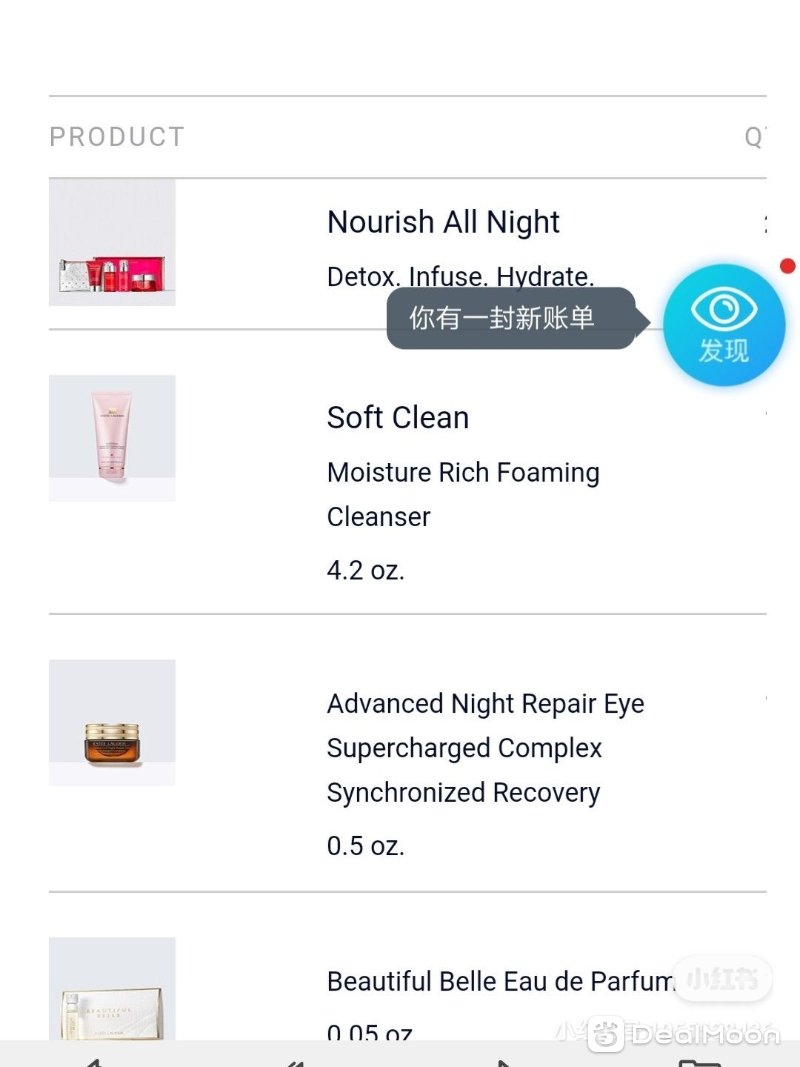Select the Detox. Infuse. Hydrate. subtitle

(461, 277)
